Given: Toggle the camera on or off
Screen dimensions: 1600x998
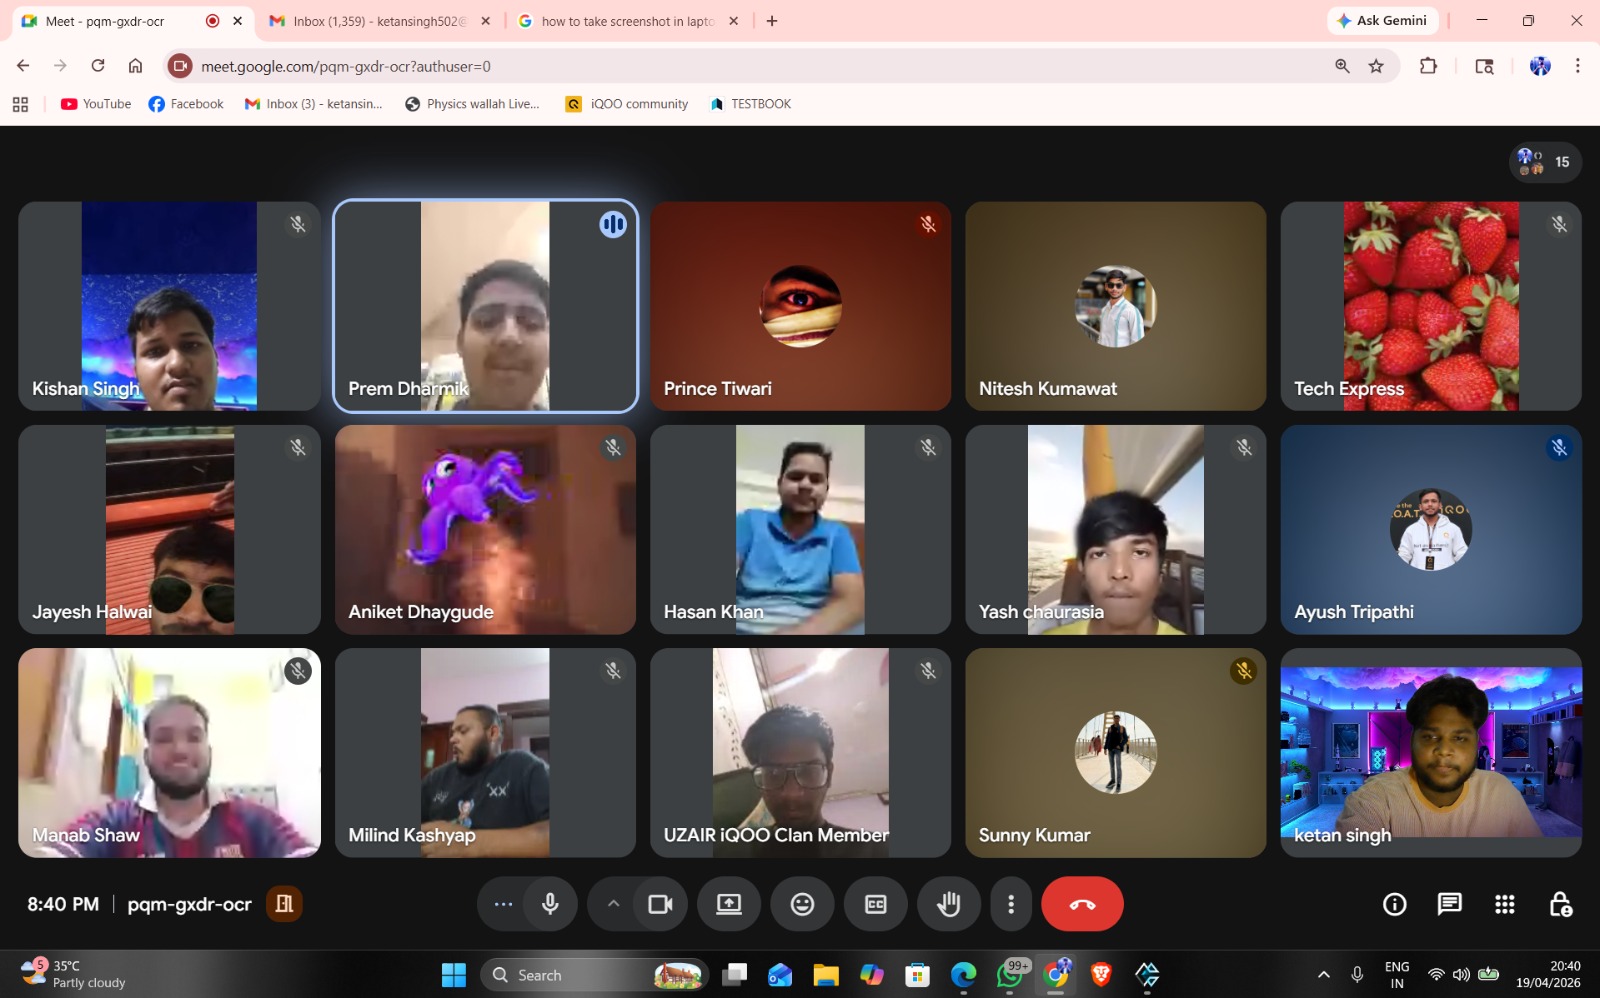Looking at the screenshot, I should (x=660, y=904).
